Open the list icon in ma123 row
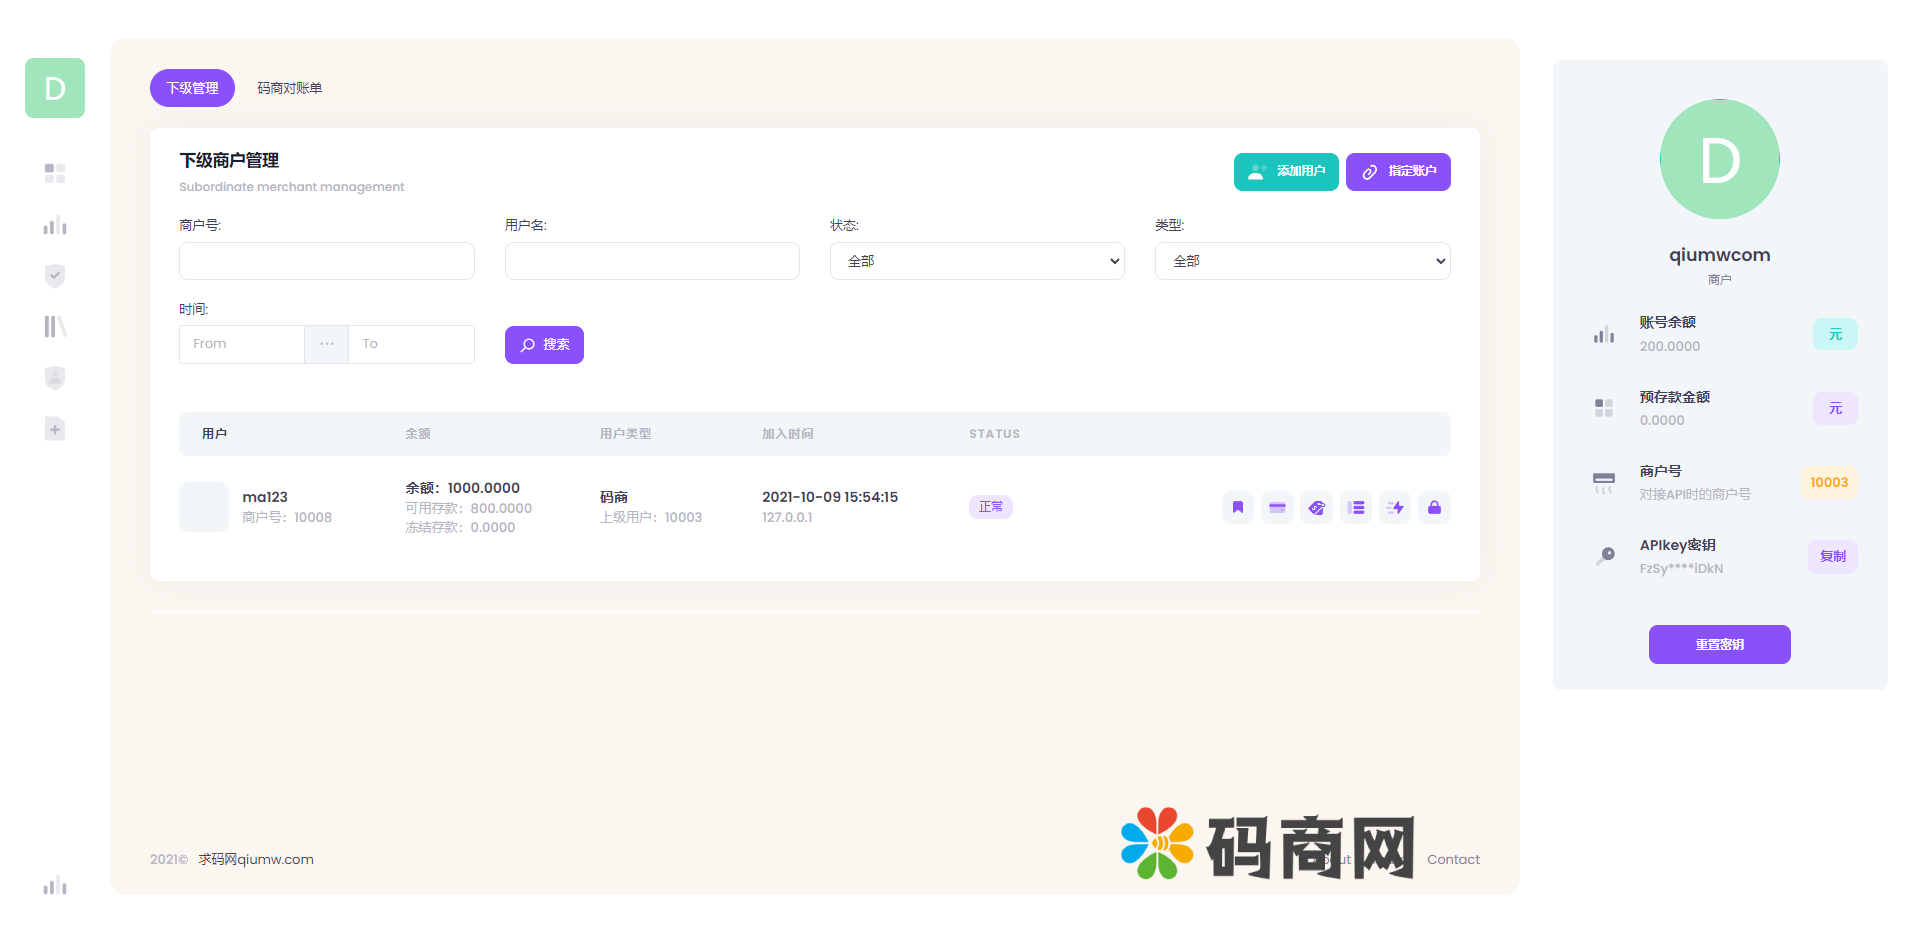 1355,508
